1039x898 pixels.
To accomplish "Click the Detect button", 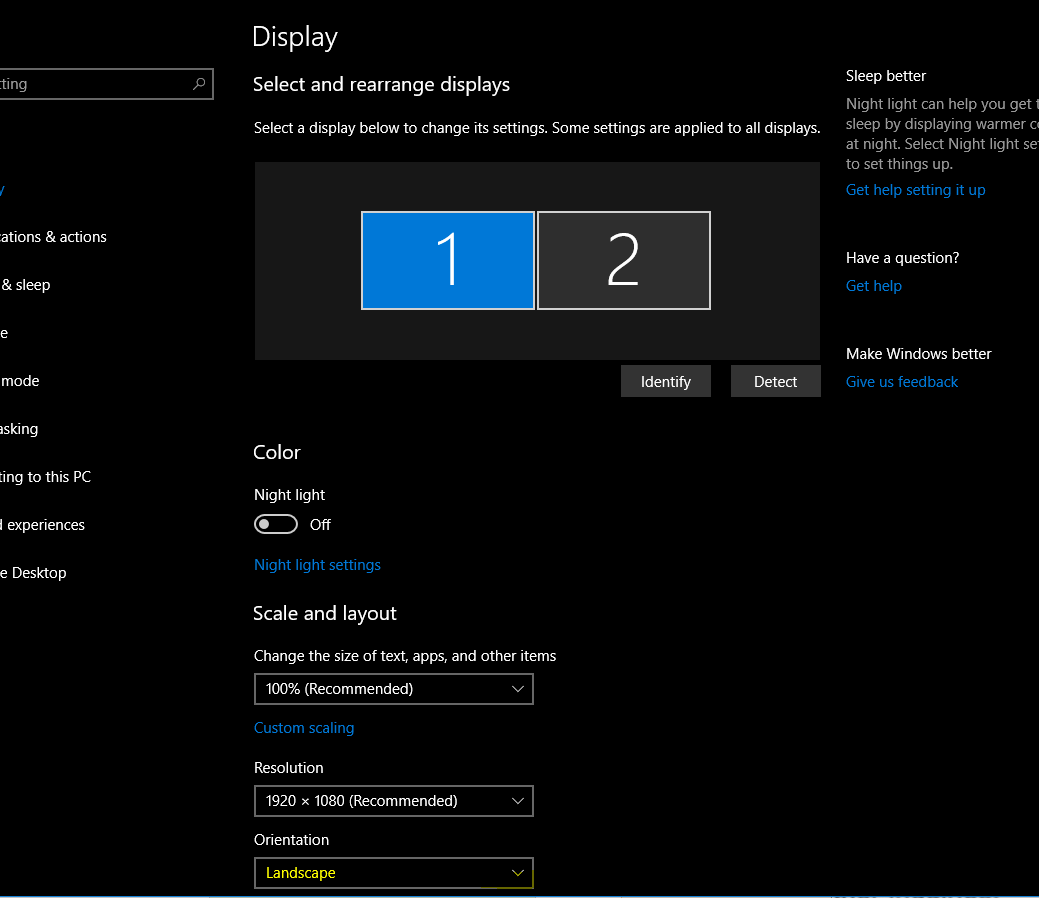I will [x=775, y=381].
